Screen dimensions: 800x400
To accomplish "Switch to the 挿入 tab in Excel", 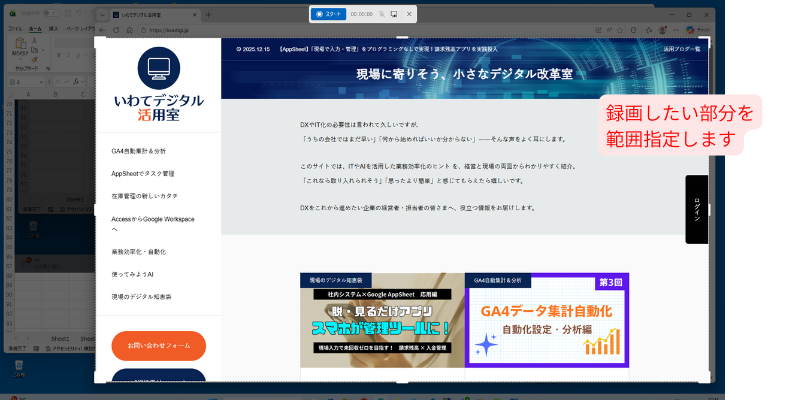I will [x=53, y=29].
